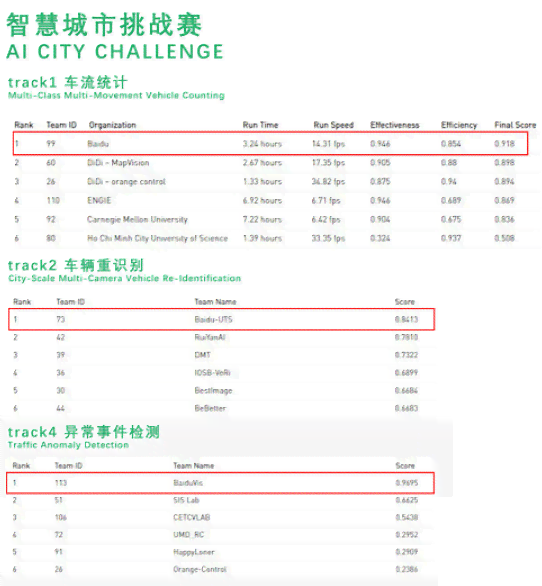
Task: Click the highlighted Baidu-UTS row
Action: point(222,320)
